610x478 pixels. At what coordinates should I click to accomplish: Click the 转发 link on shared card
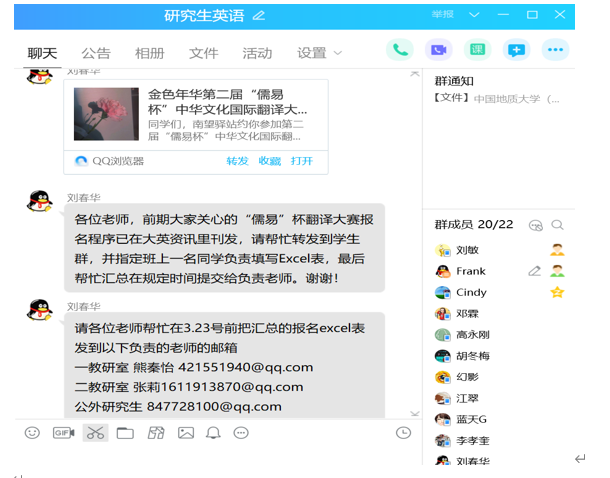(x=237, y=161)
